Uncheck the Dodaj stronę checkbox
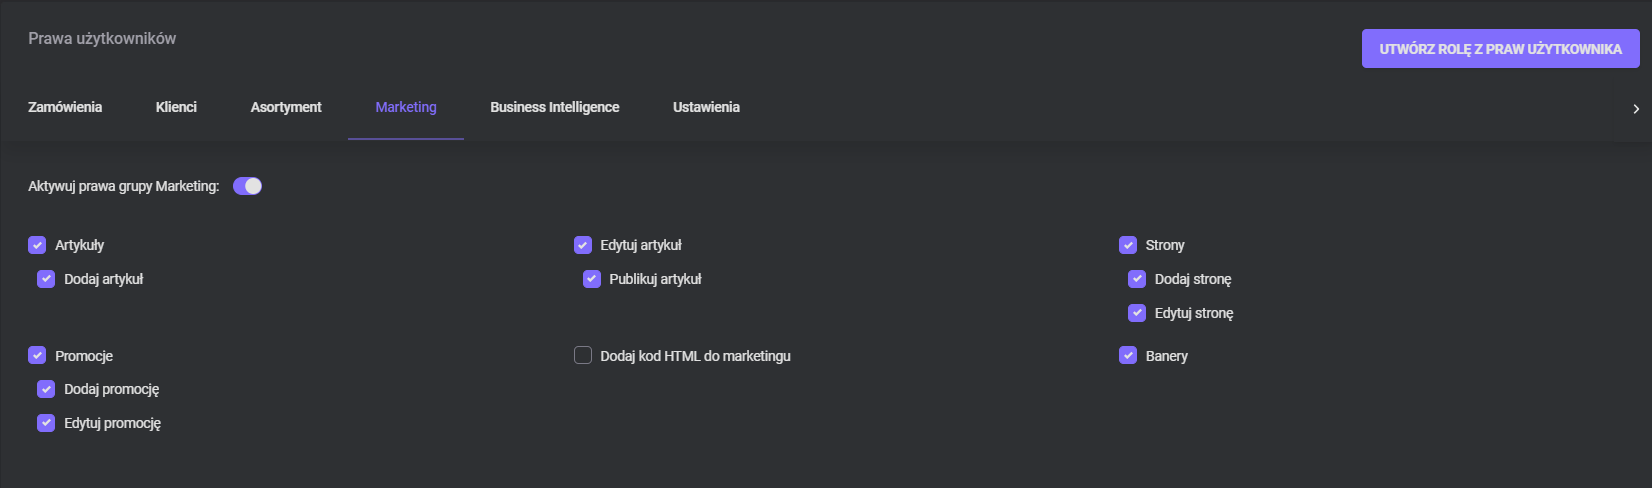Viewport: 1652px width, 488px height. point(1137,279)
